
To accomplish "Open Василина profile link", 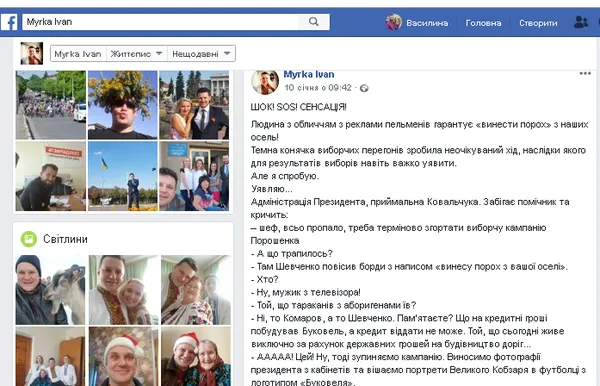I will coord(427,23).
